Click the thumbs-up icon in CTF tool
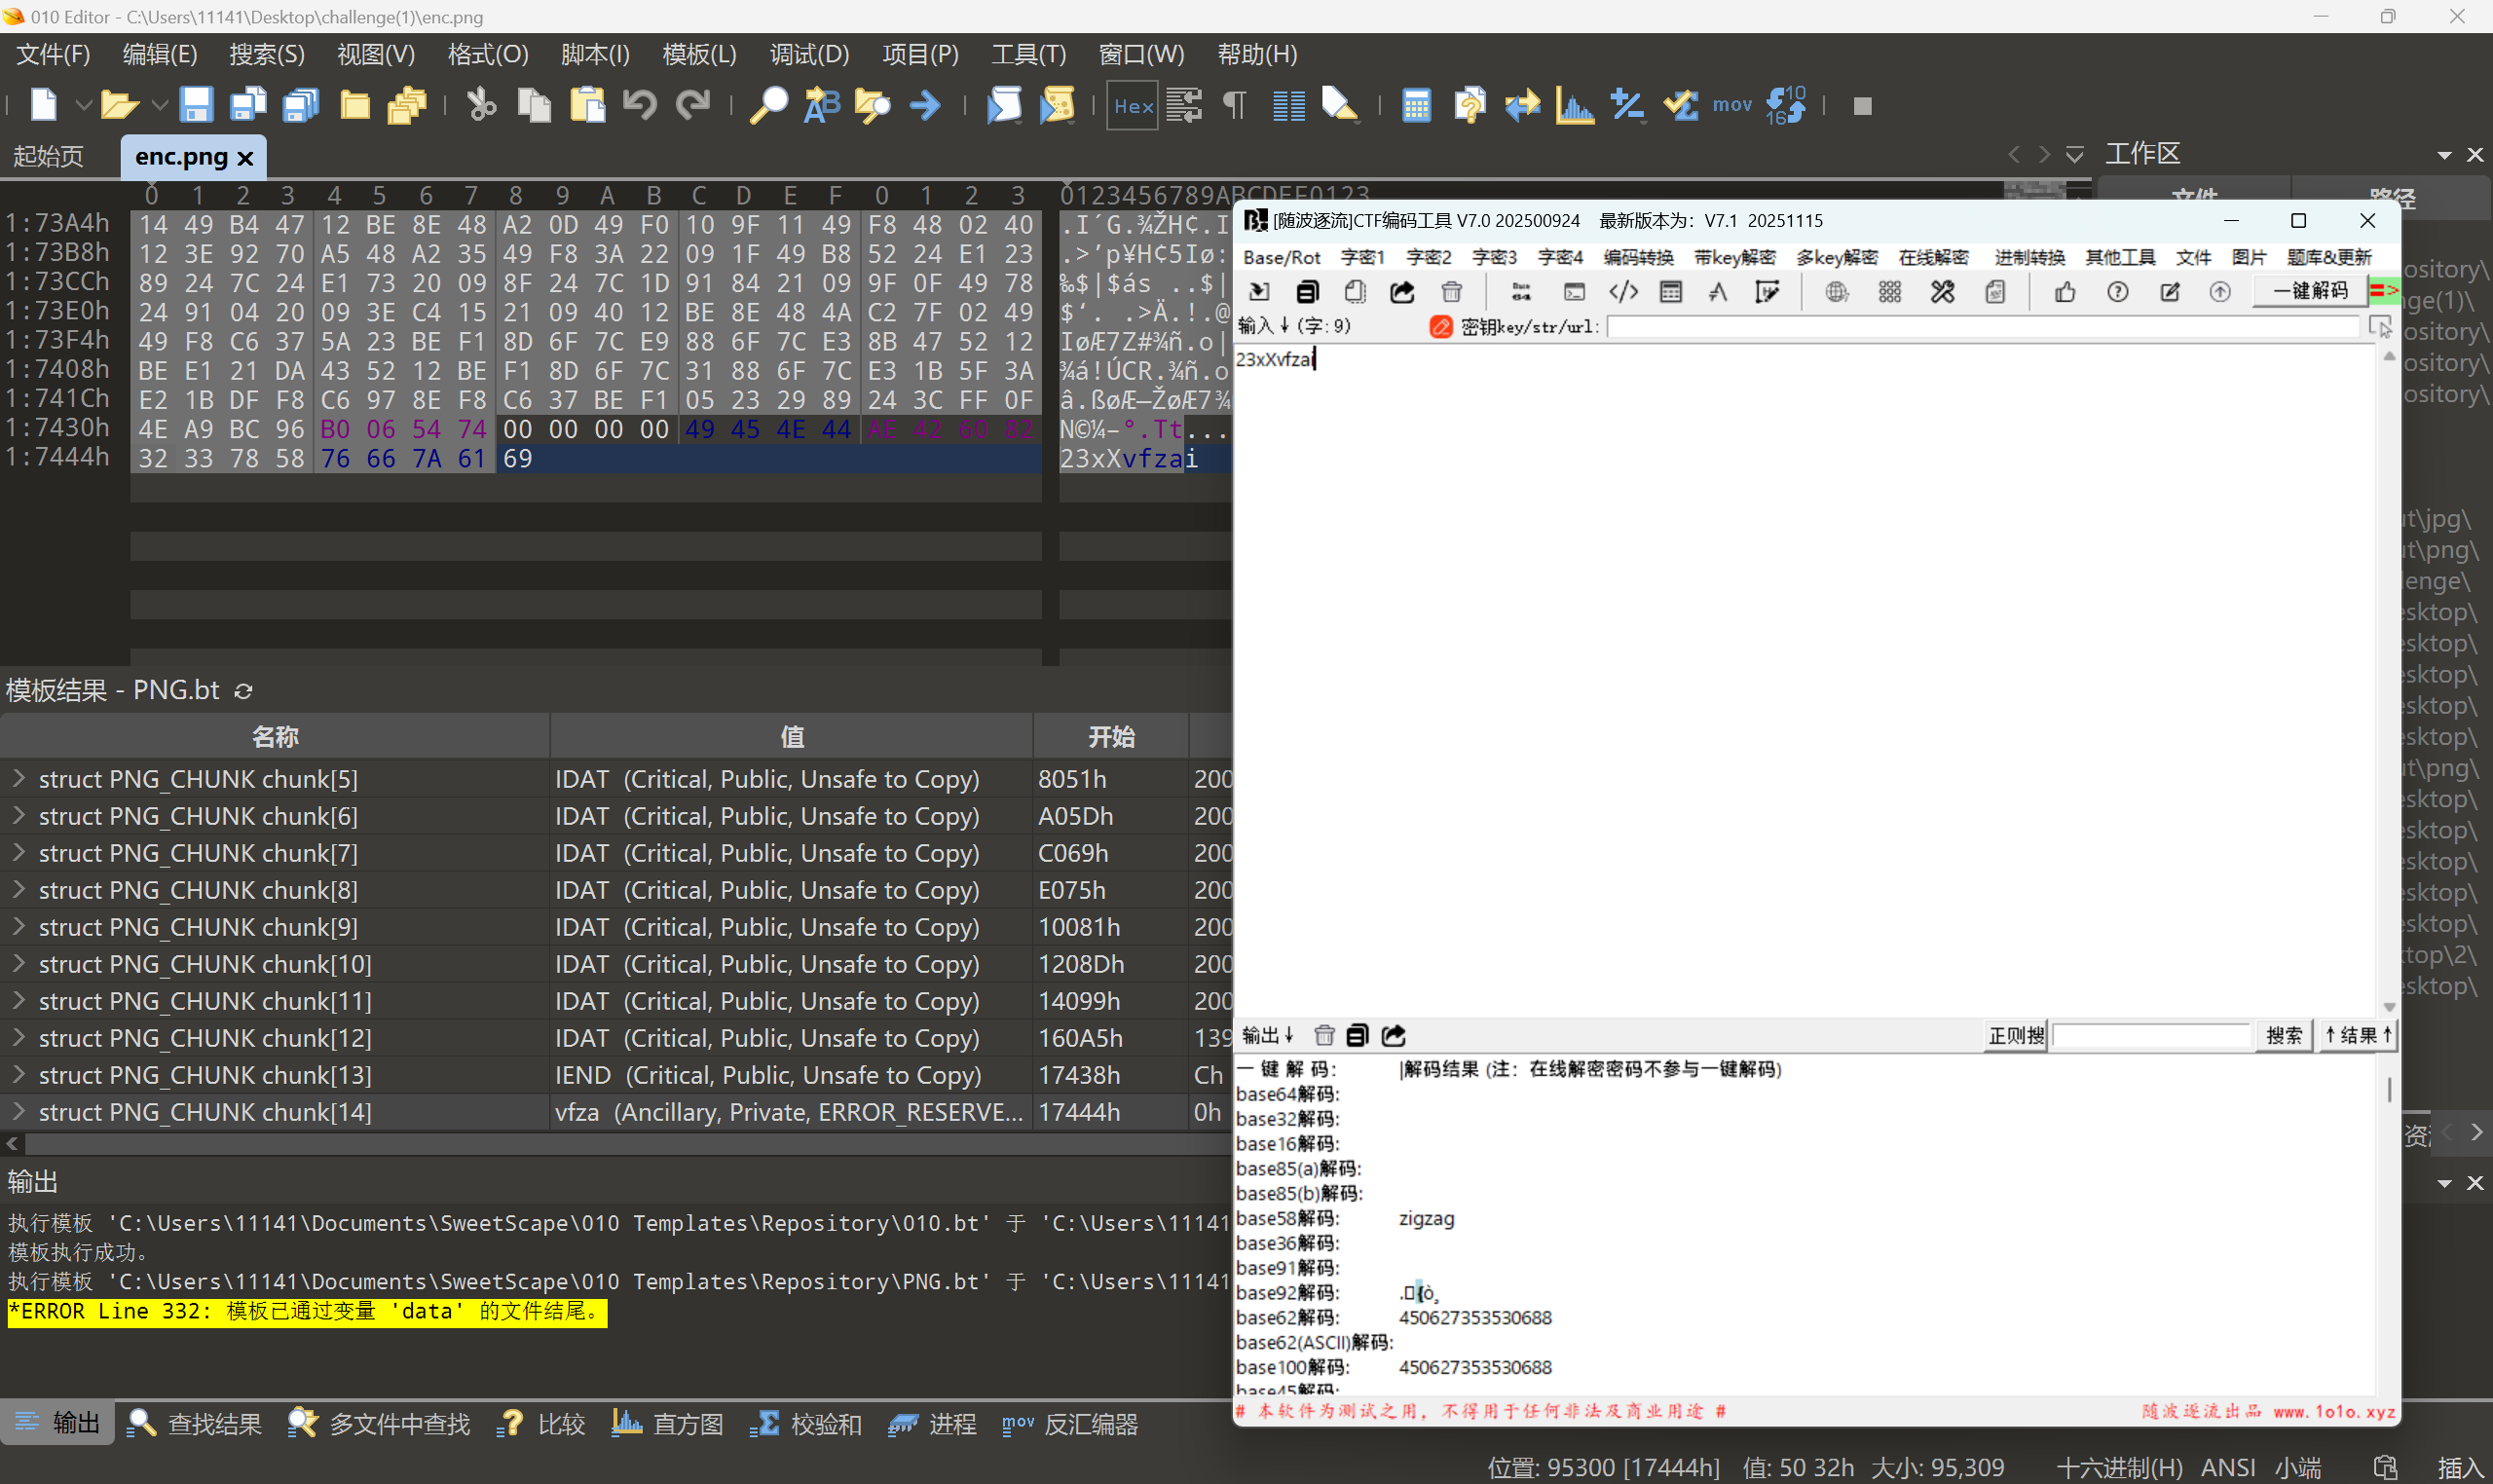The image size is (2493, 1484). (x=2065, y=292)
